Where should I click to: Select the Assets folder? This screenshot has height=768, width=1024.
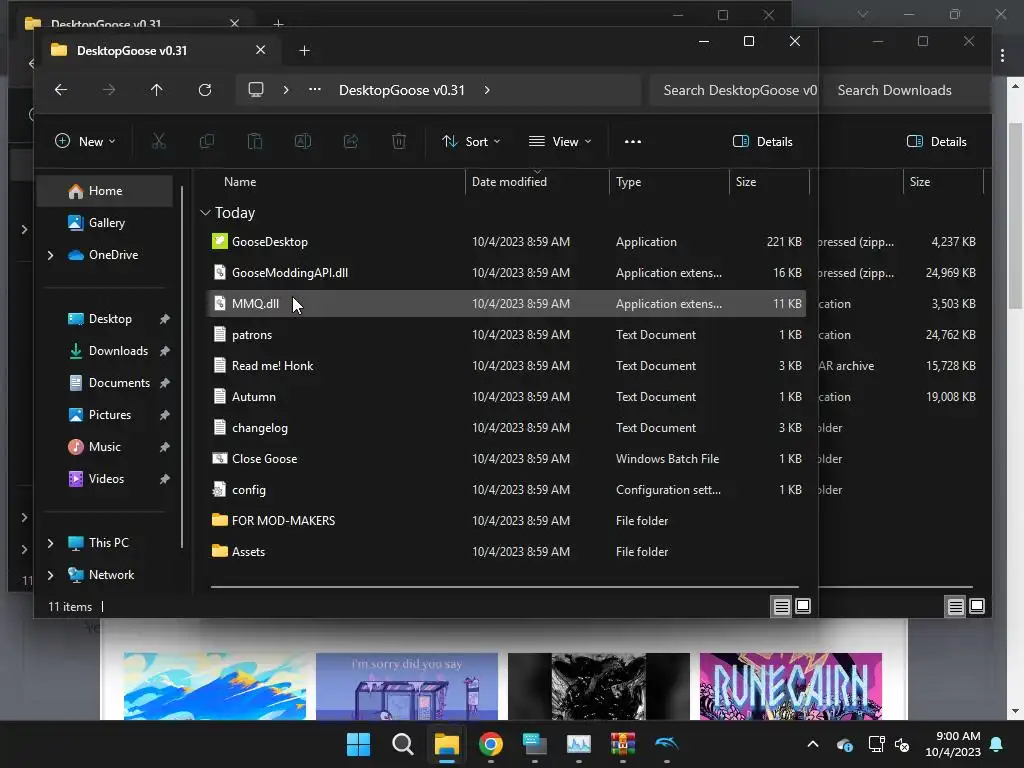(506, 552)
